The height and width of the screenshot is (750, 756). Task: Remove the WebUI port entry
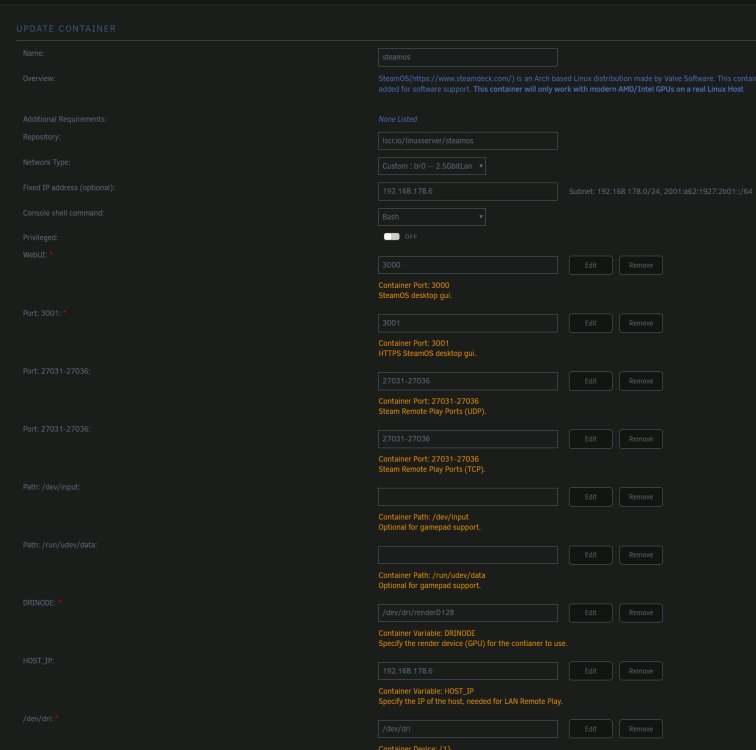click(x=641, y=265)
